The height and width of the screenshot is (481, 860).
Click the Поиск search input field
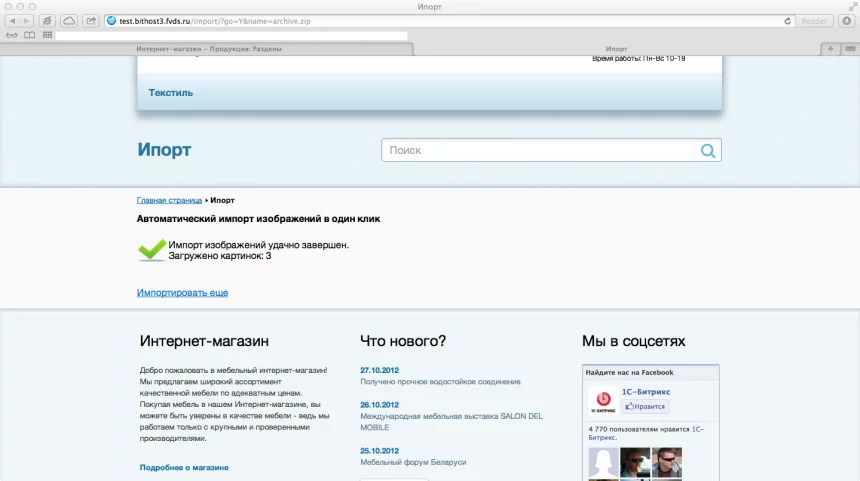[x=538, y=151]
